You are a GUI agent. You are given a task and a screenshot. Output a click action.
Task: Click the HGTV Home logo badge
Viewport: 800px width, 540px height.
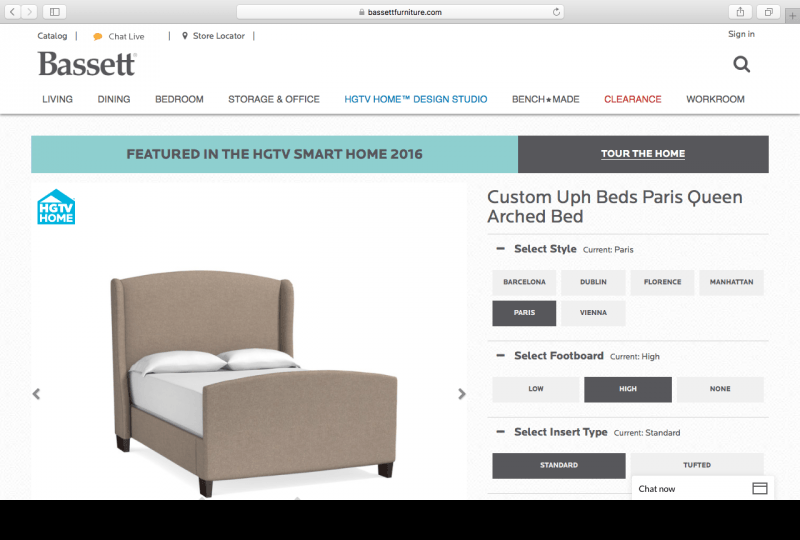point(56,207)
